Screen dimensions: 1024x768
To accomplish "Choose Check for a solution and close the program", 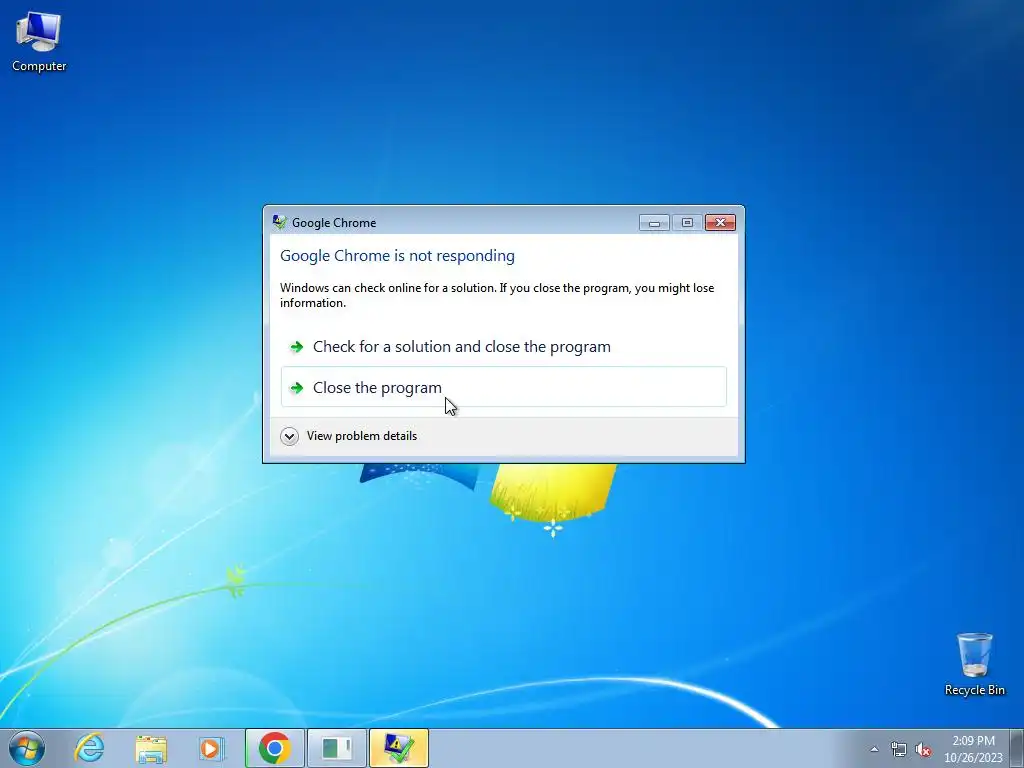I will (x=504, y=347).
